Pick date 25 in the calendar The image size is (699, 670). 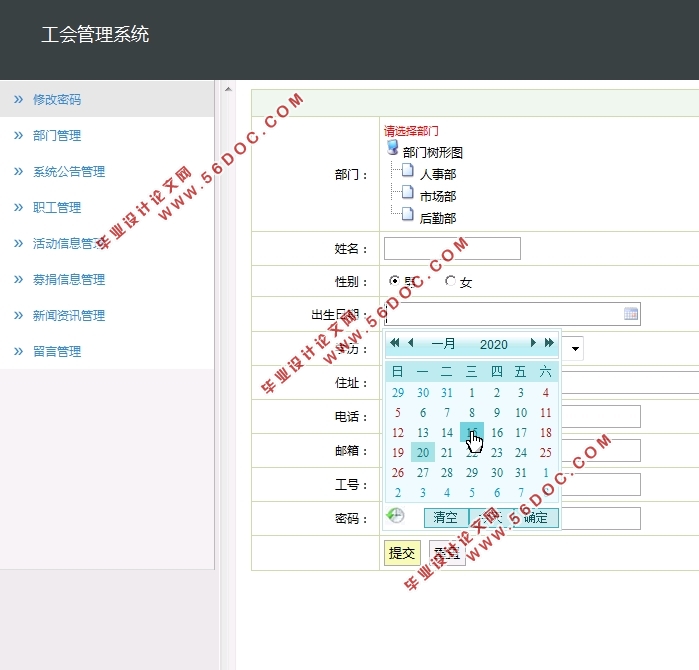coord(546,452)
